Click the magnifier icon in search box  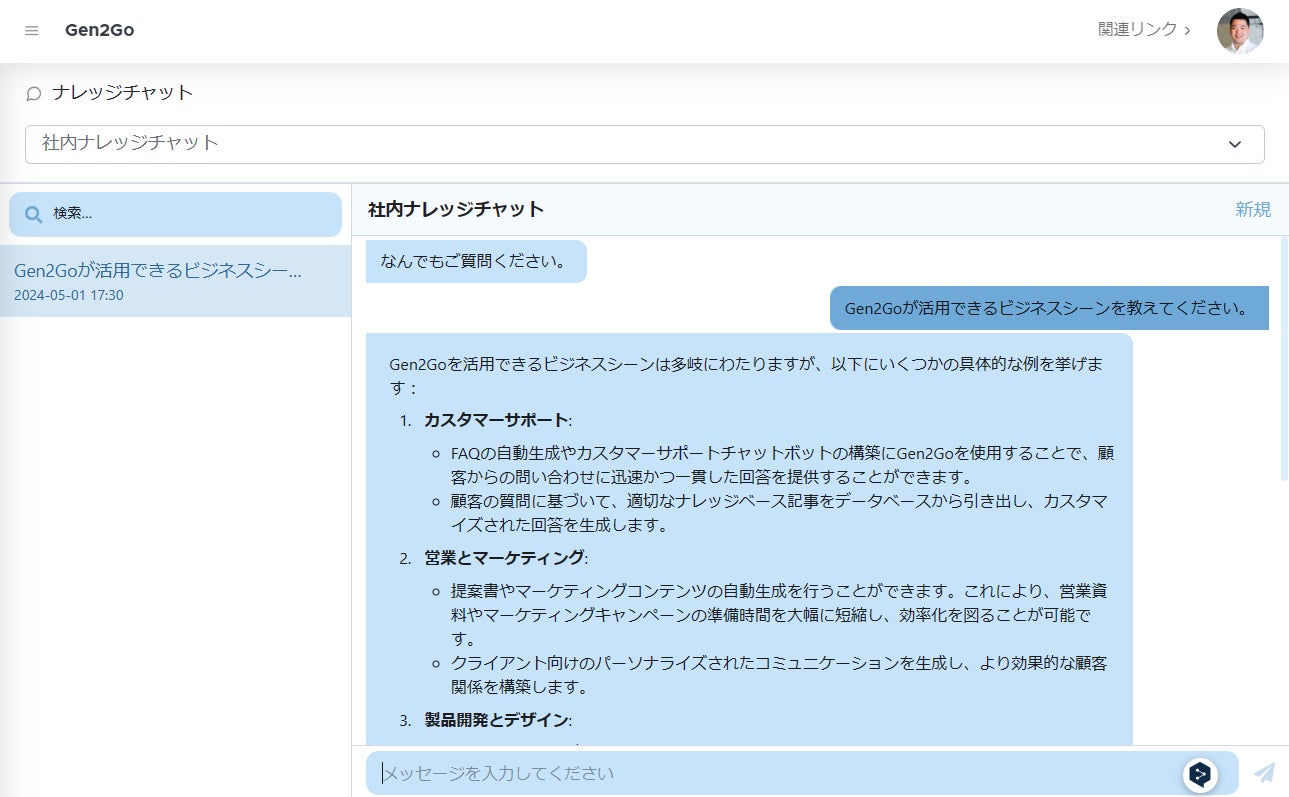coord(33,214)
